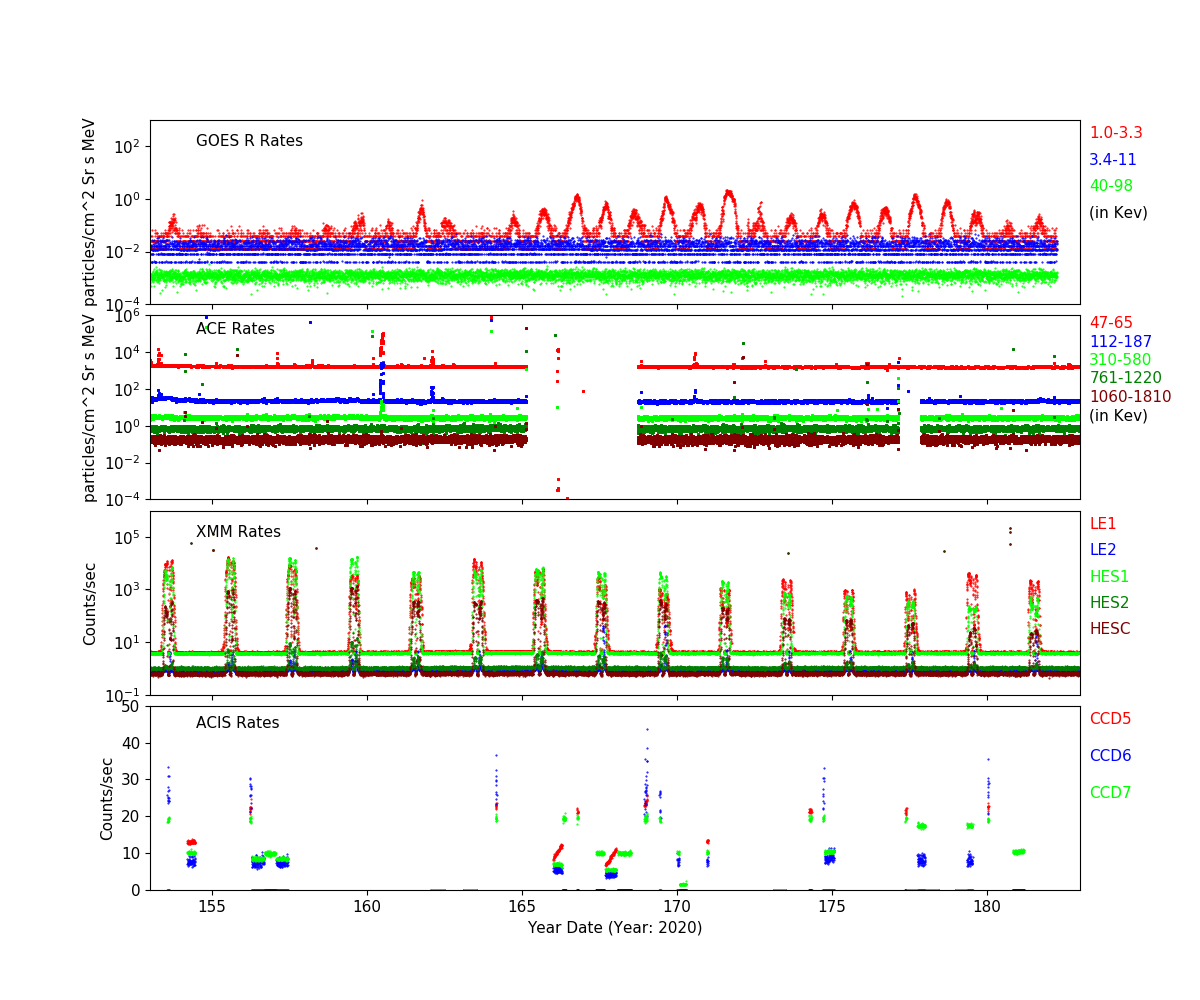Click the red 47-65 legend entry
1200x1000 pixels.
click(1110, 323)
